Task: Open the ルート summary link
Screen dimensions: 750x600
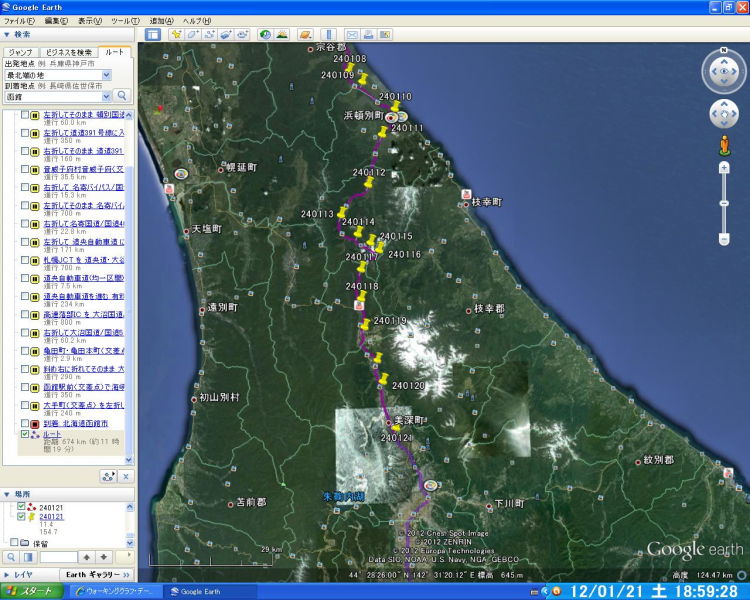Action: click(52, 434)
